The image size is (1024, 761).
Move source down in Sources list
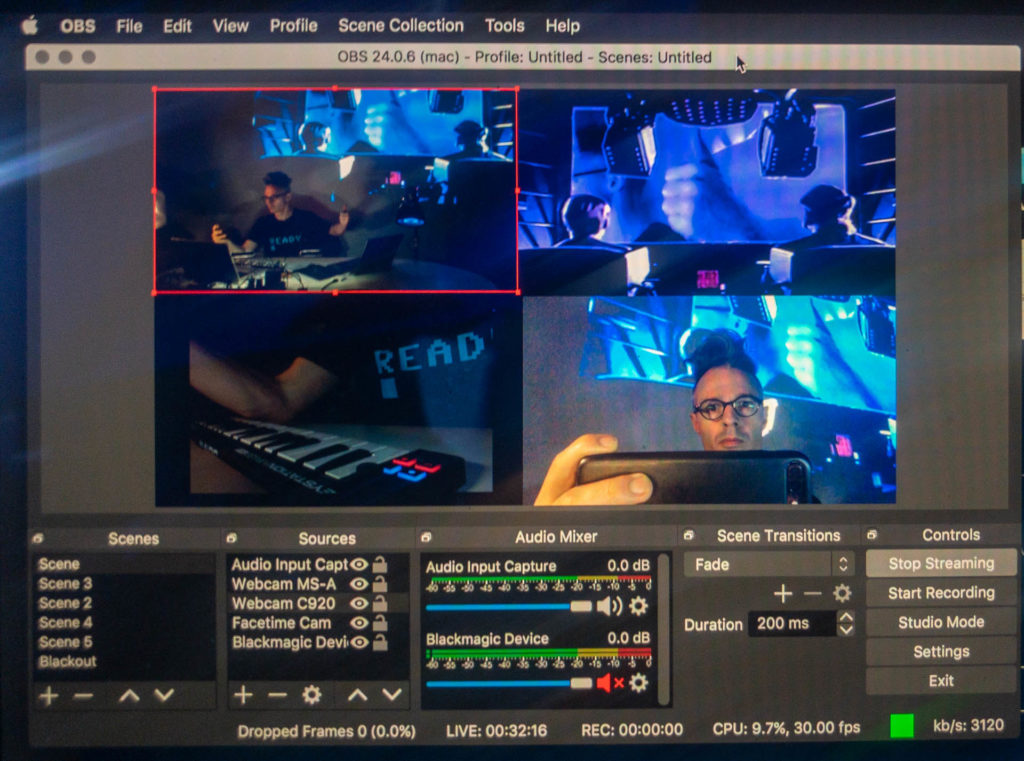pyautogui.click(x=392, y=695)
